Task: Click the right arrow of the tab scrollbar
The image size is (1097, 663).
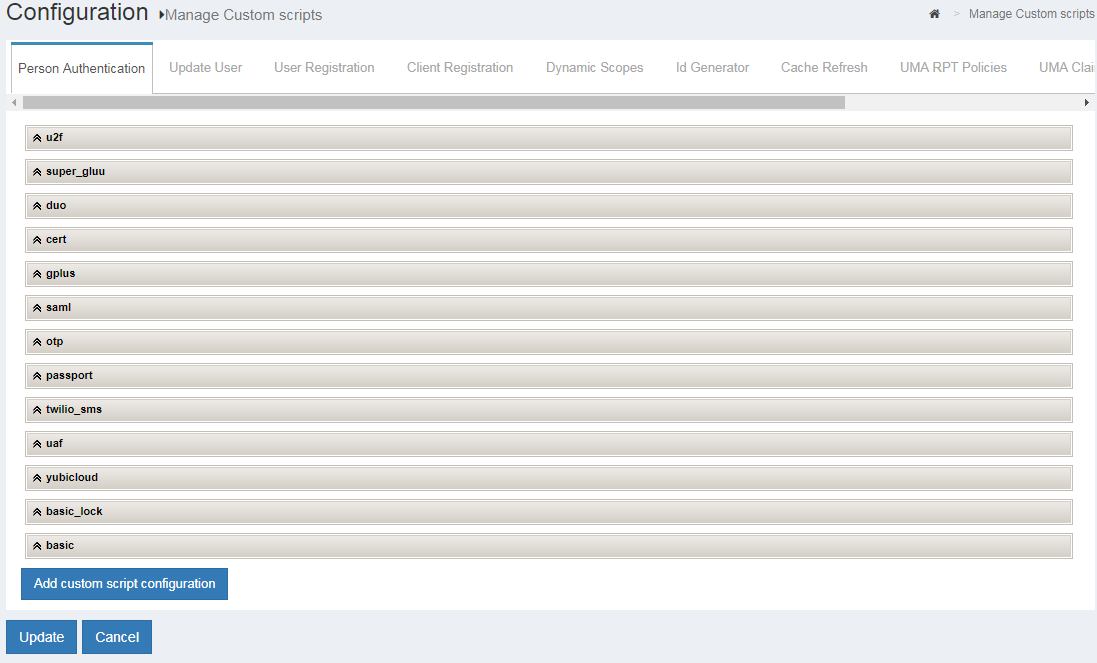Action: click(1087, 101)
